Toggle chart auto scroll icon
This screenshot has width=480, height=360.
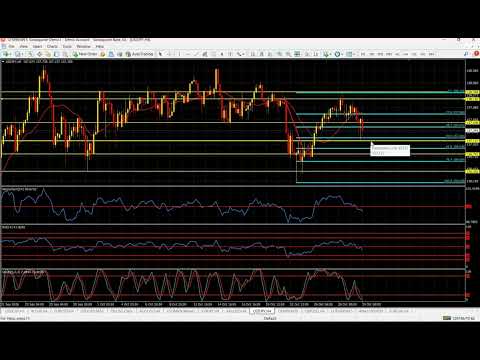[x=307, y=54]
